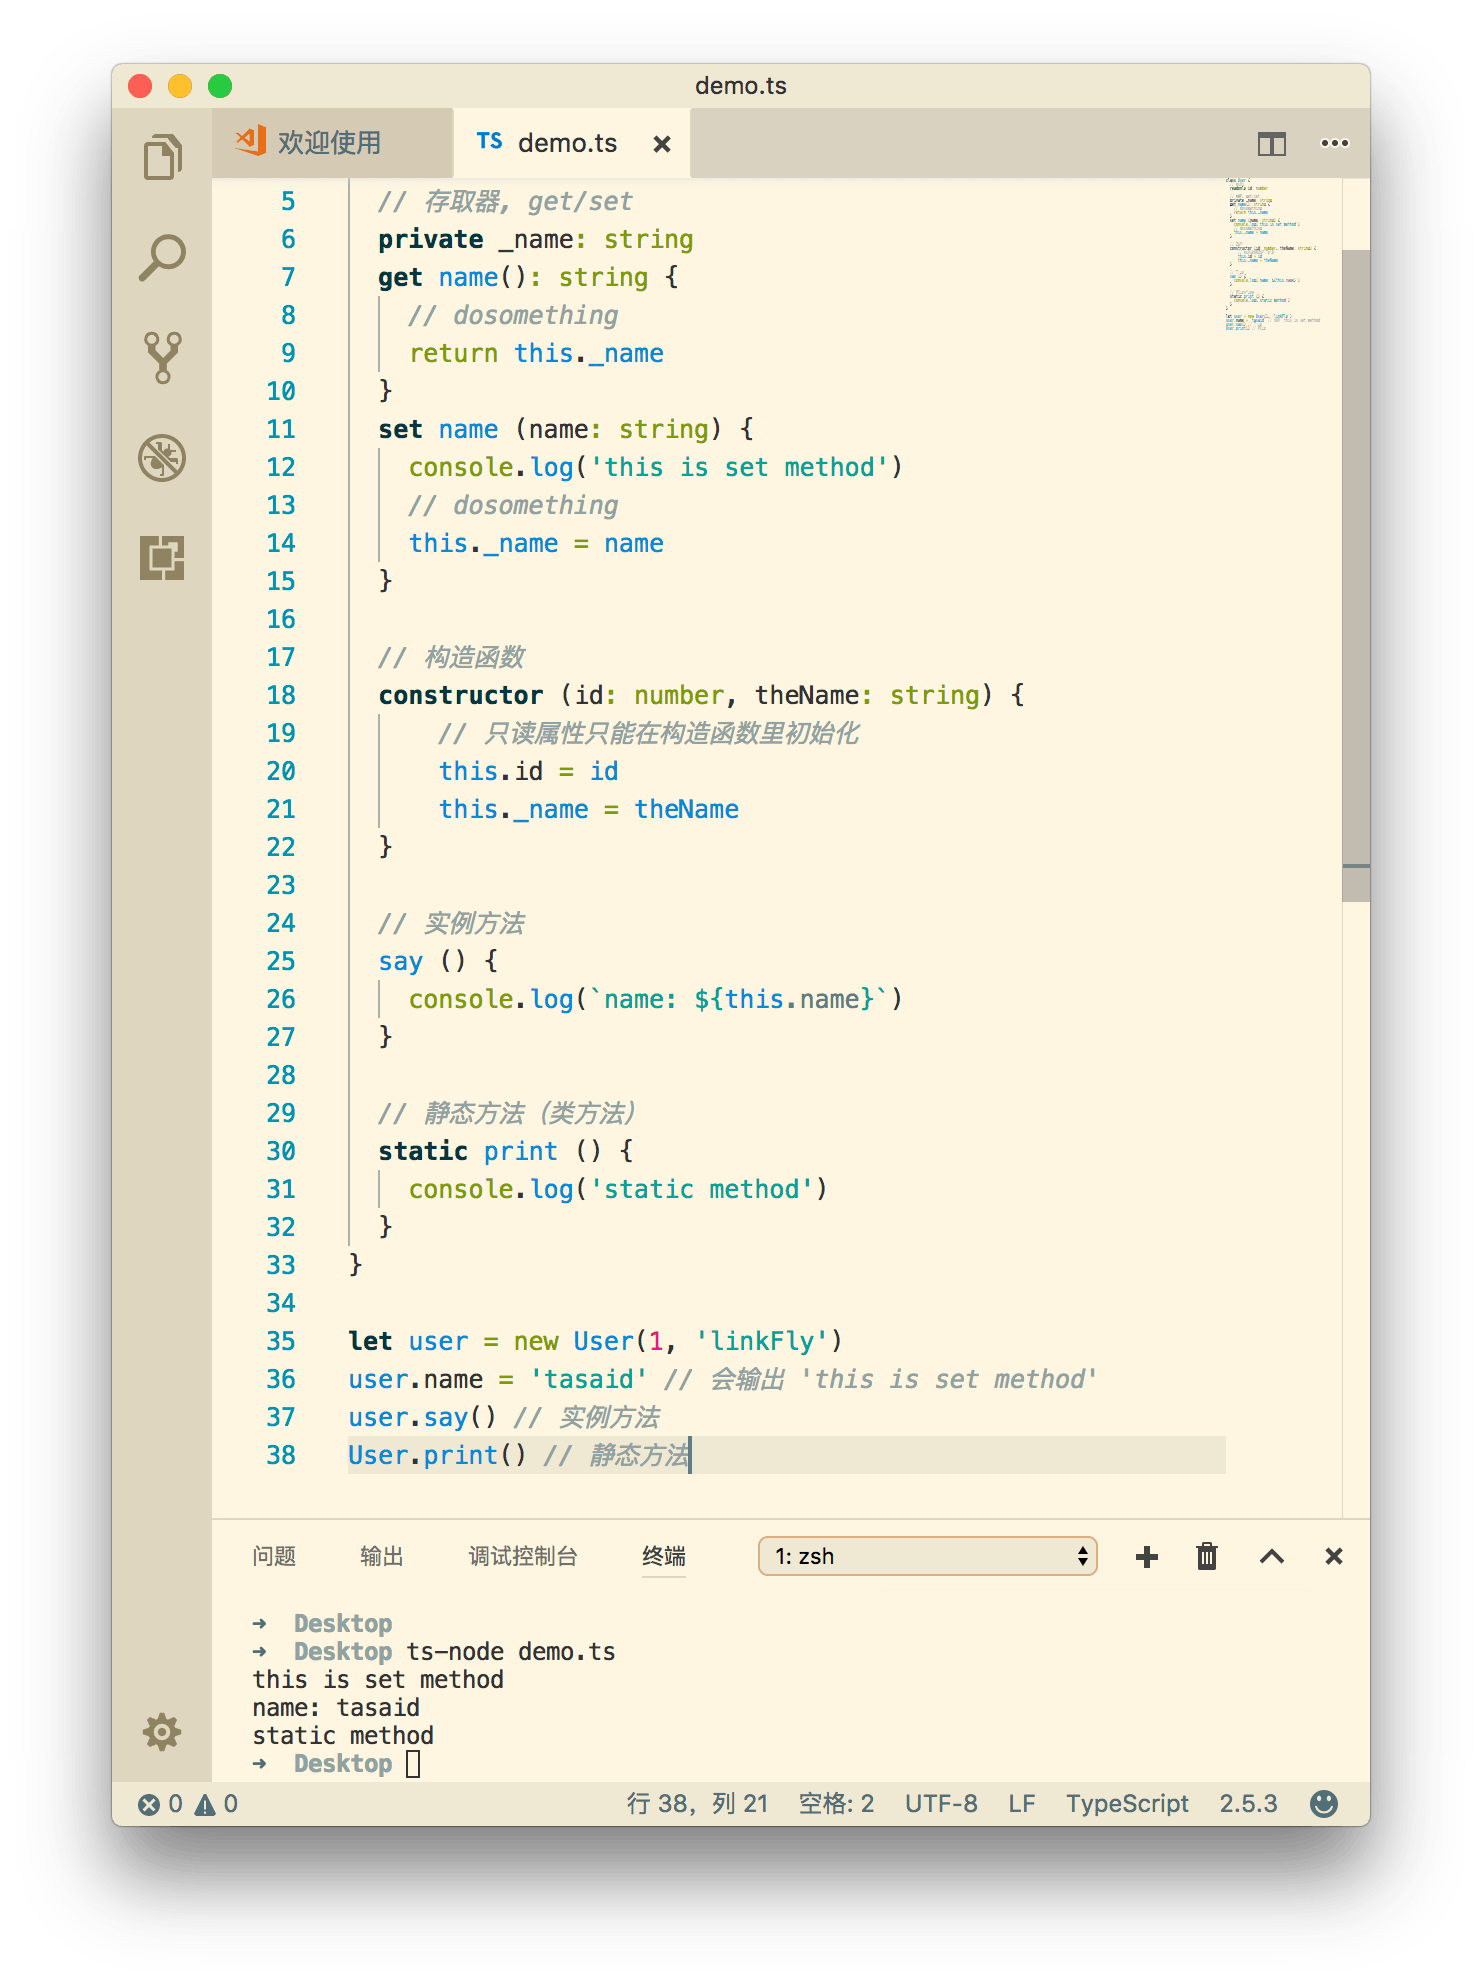Screen dimensions: 1482x1986
Task: Click in the terminal prompt cursor
Action: 414,1763
